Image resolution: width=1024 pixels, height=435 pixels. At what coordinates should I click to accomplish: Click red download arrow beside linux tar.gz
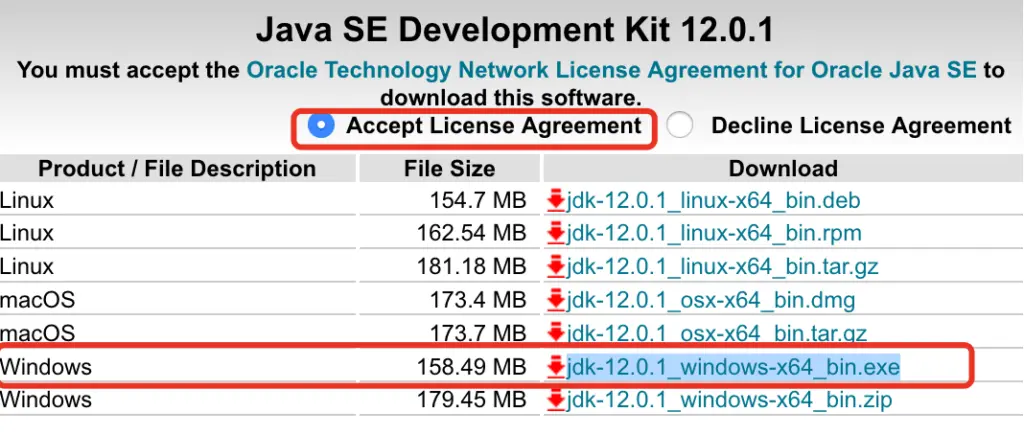pos(556,268)
